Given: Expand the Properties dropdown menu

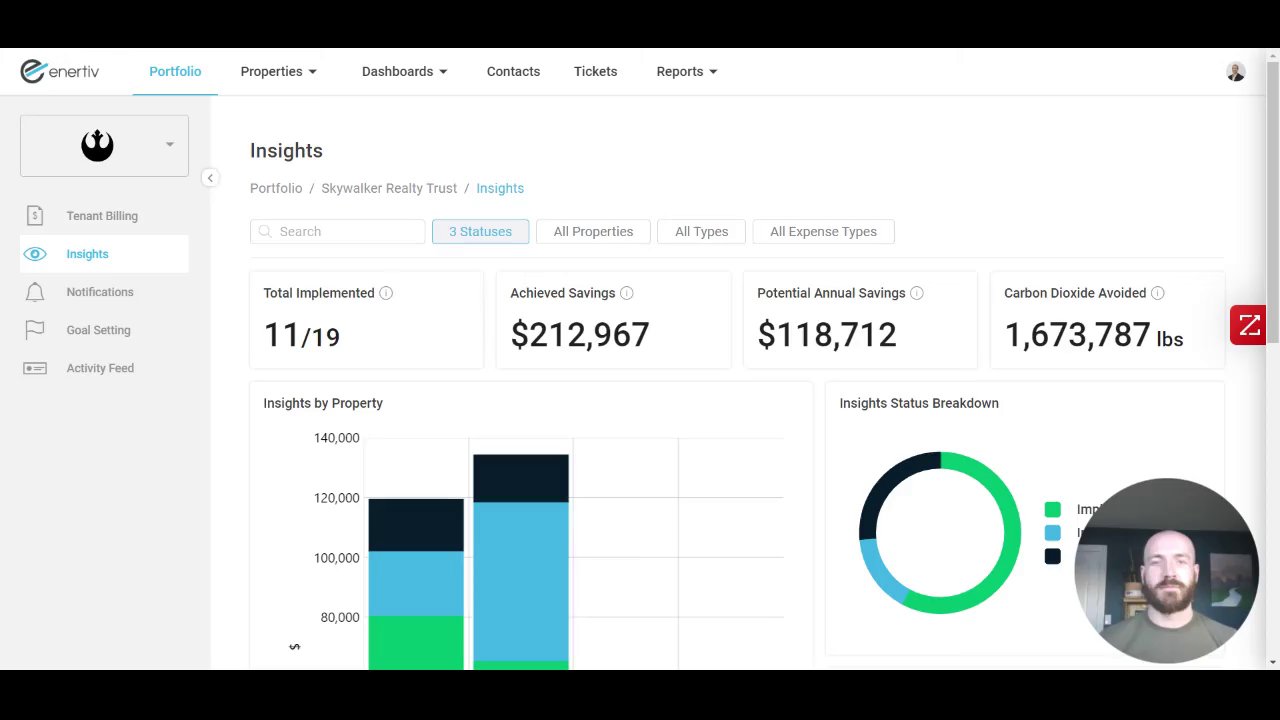Looking at the screenshot, I should pos(279,72).
